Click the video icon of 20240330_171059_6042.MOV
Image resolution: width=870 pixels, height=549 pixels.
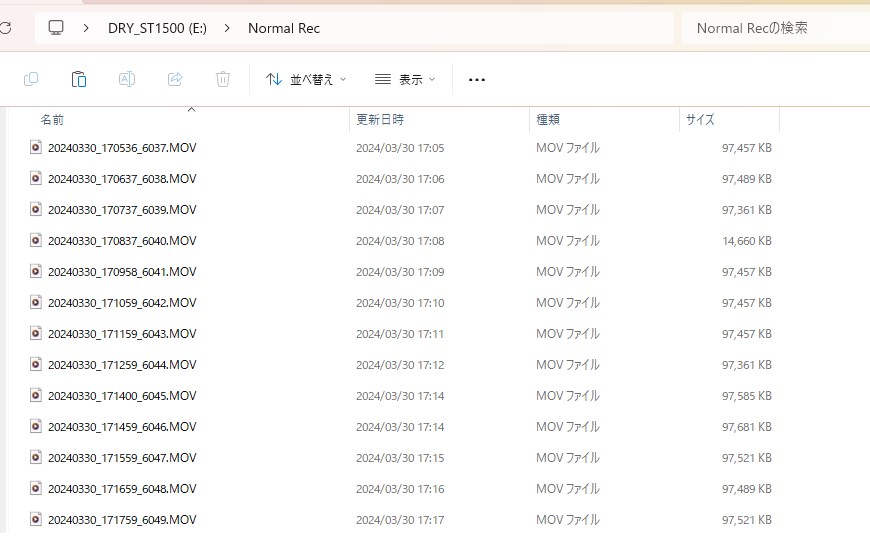pyautogui.click(x=36, y=303)
